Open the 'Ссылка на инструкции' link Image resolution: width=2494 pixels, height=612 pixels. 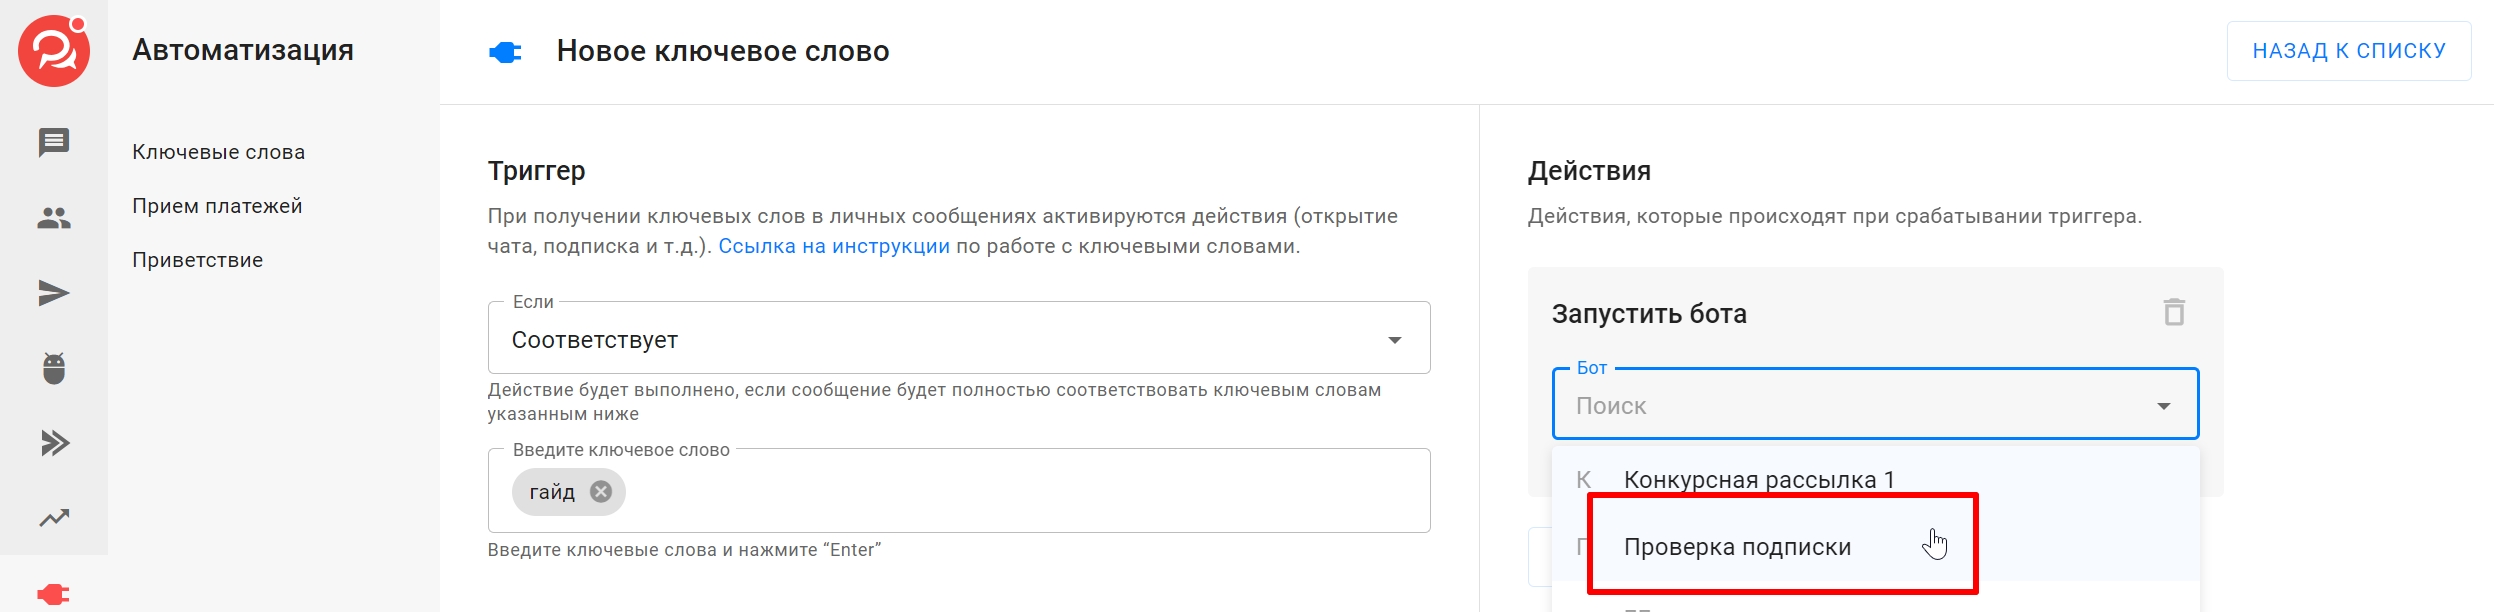click(x=833, y=246)
